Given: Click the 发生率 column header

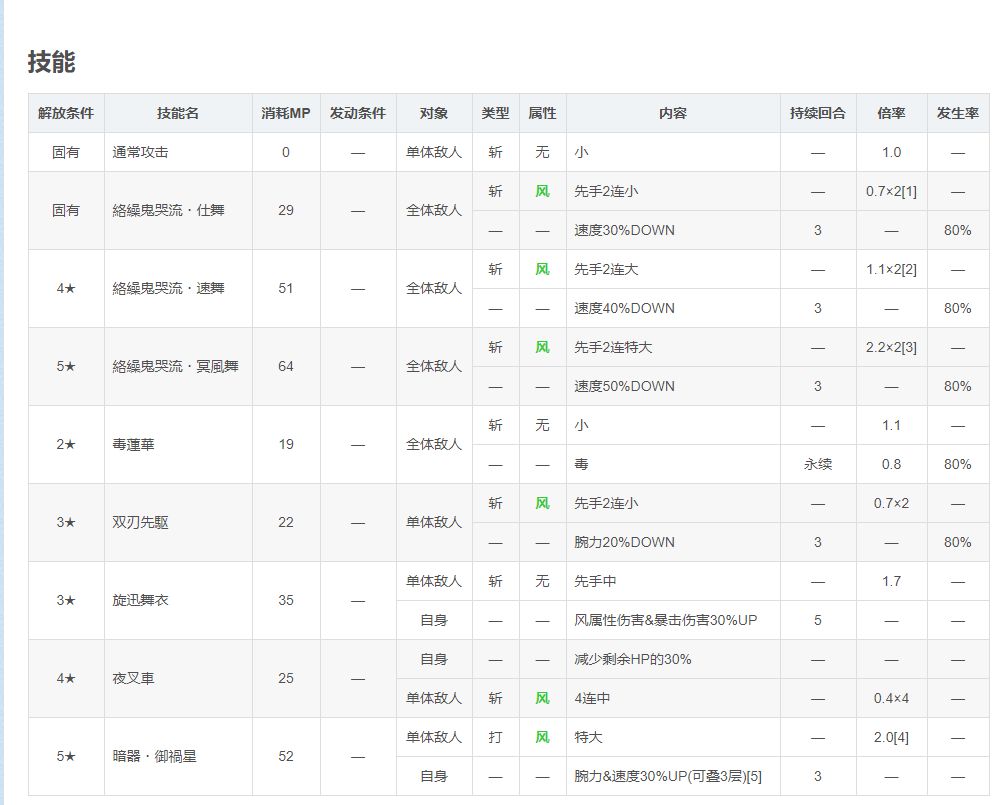Looking at the screenshot, I should (x=958, y=113).
